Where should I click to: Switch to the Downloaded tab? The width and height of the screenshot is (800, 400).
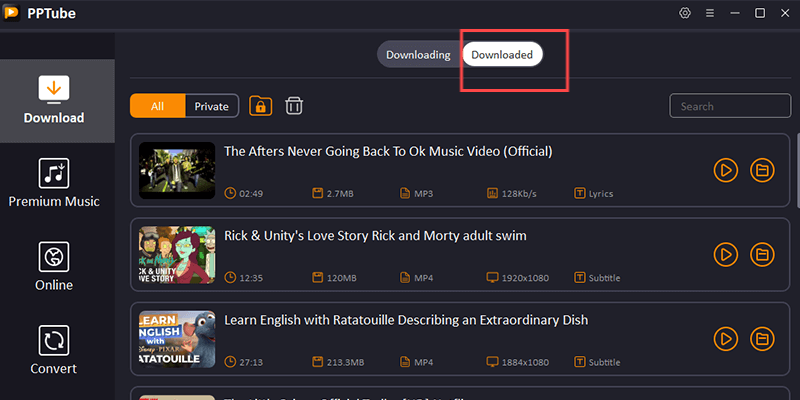click(x=502, y=55)
